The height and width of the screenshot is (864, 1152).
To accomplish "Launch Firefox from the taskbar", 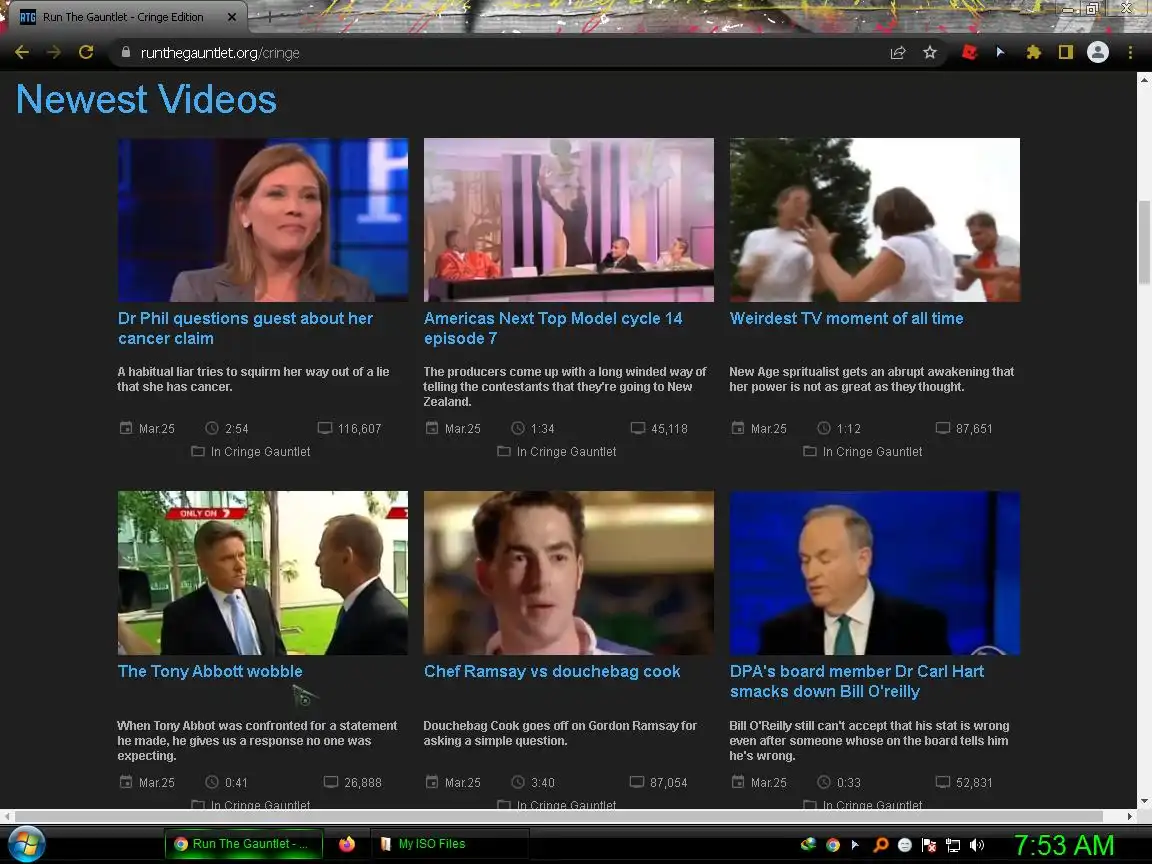I will 347,844.
